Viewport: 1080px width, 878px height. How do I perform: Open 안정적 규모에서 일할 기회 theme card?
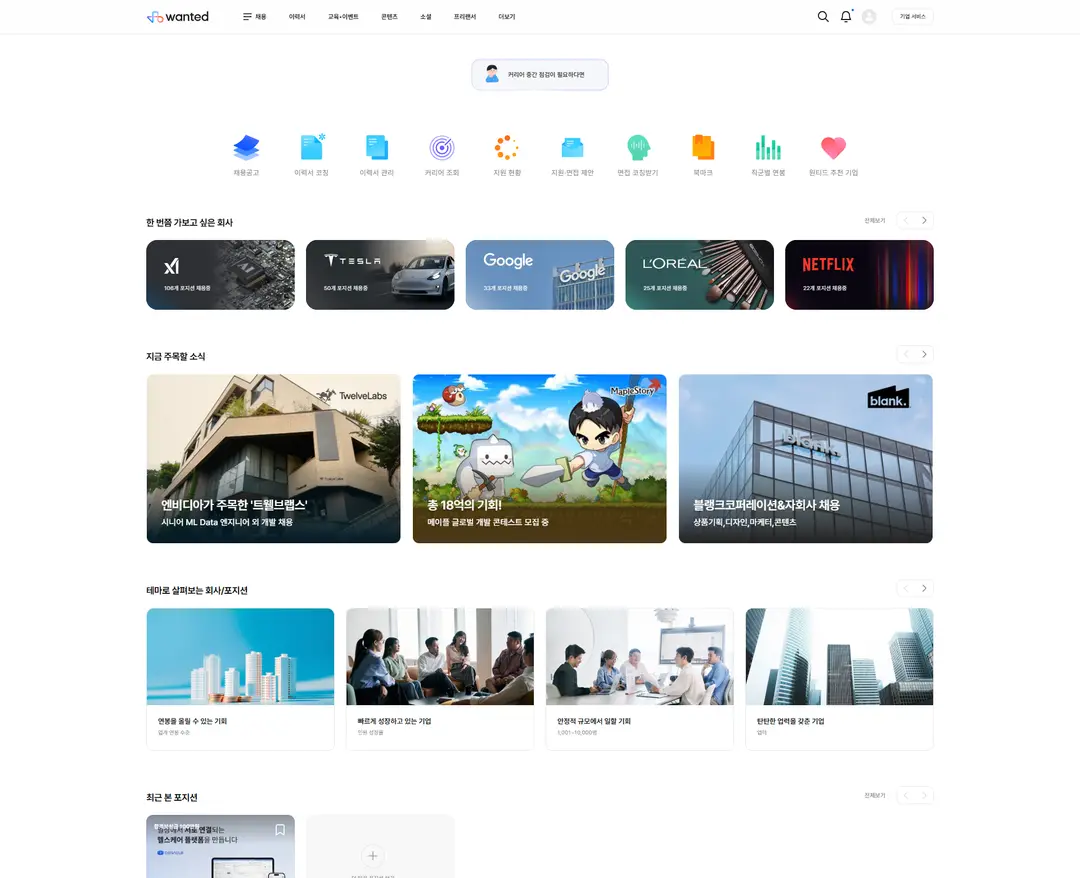[640, 679]
